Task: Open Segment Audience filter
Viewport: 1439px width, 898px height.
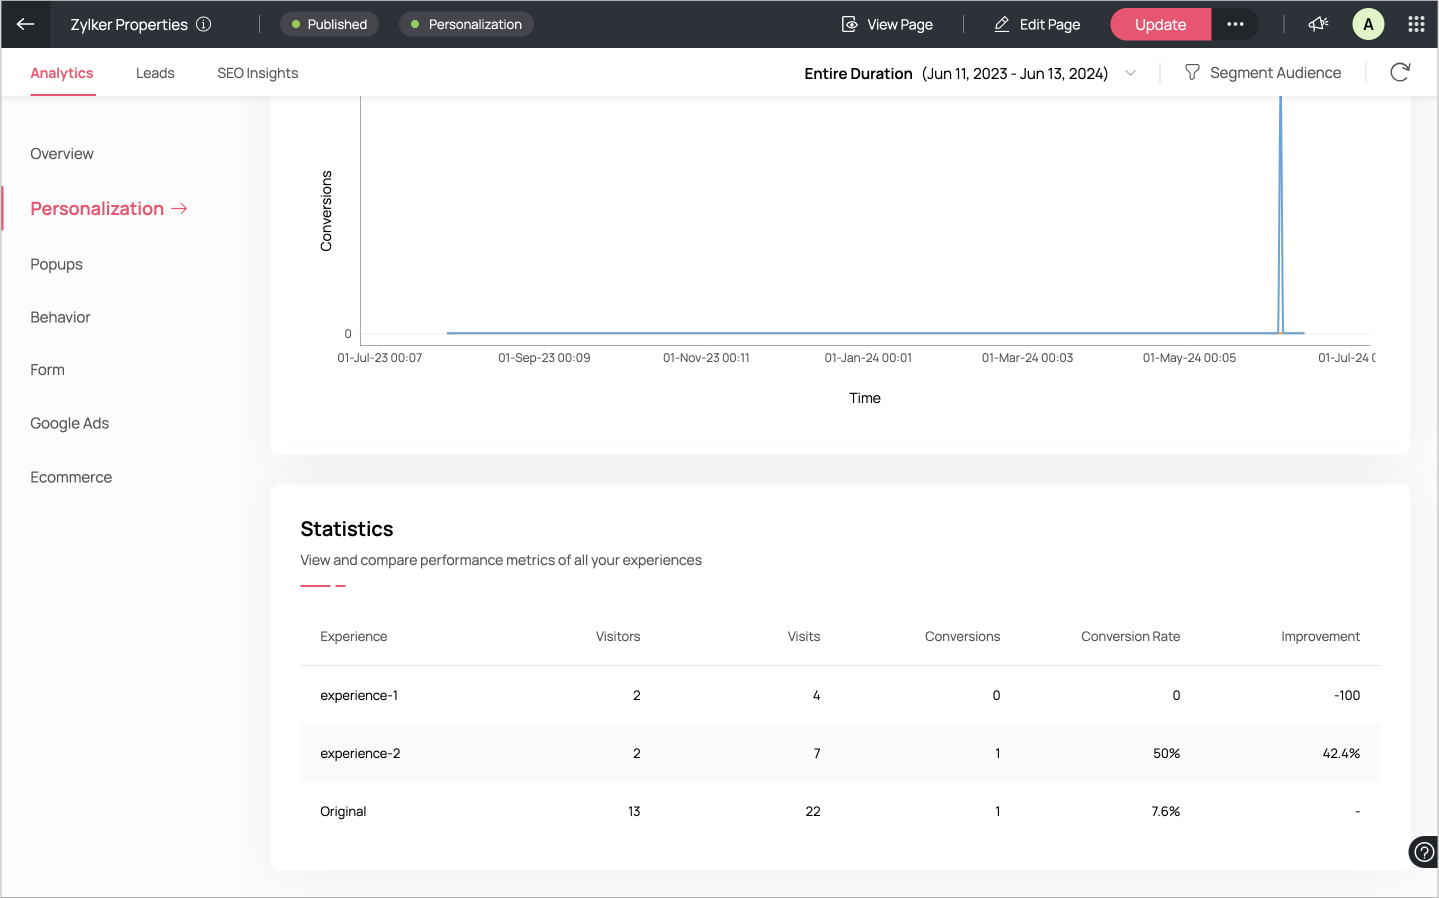Action: (x=1263, y=73)
